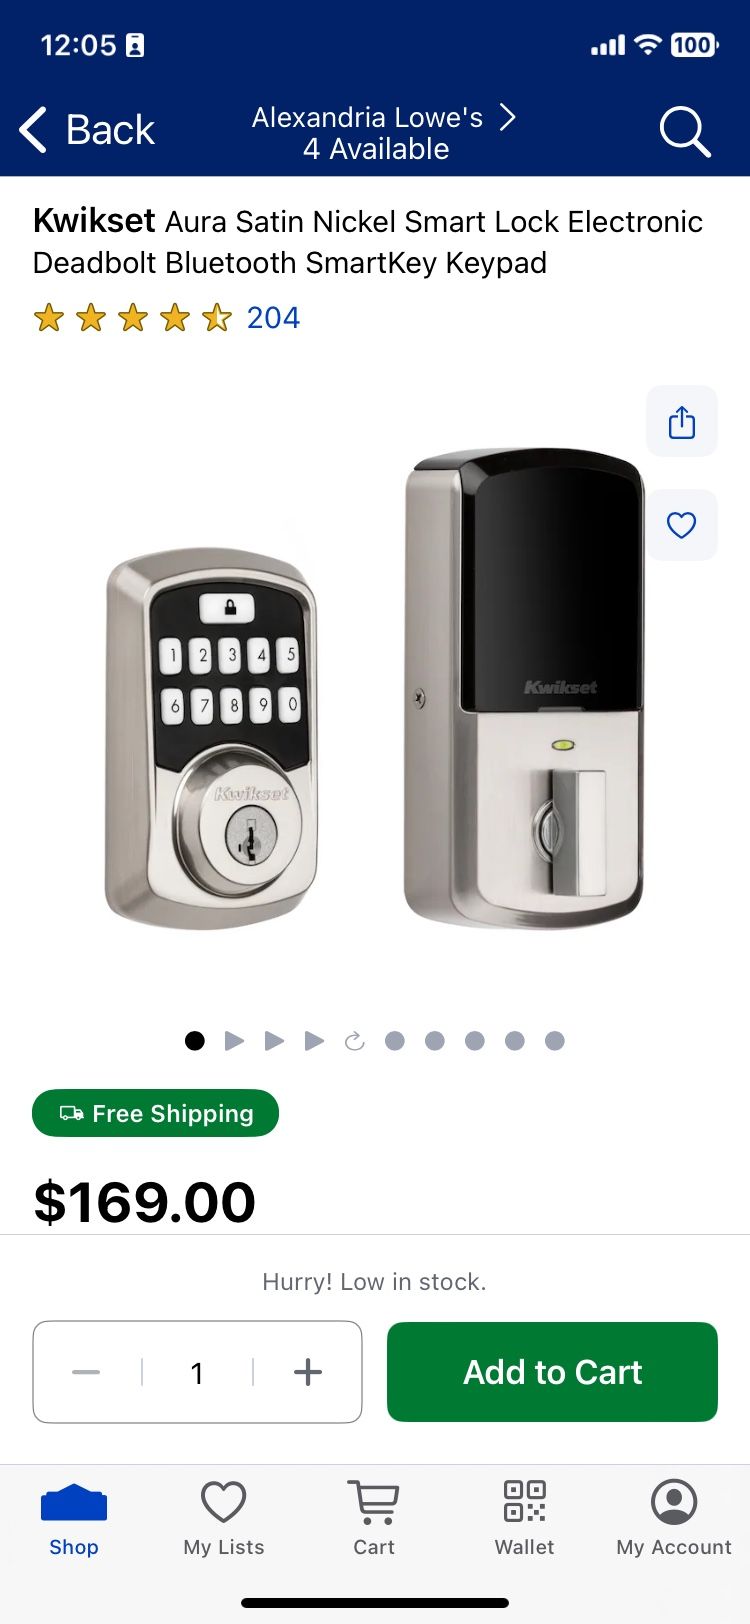
Task: Play the first product video indicator
Action: click(x=235, y=1041)
